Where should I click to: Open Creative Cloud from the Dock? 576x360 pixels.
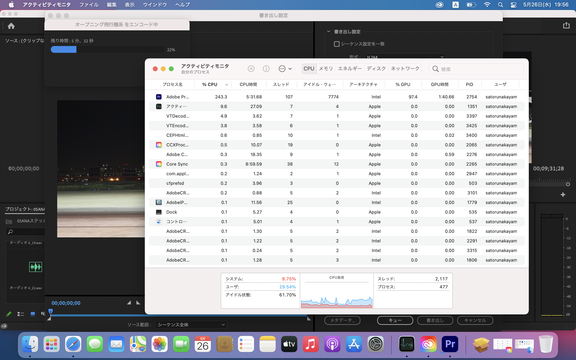point(428,344)
